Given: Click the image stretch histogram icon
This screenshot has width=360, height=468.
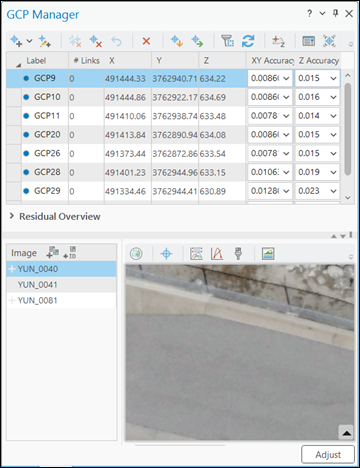Looking at the screenshot, I should [x=196, y=254].
